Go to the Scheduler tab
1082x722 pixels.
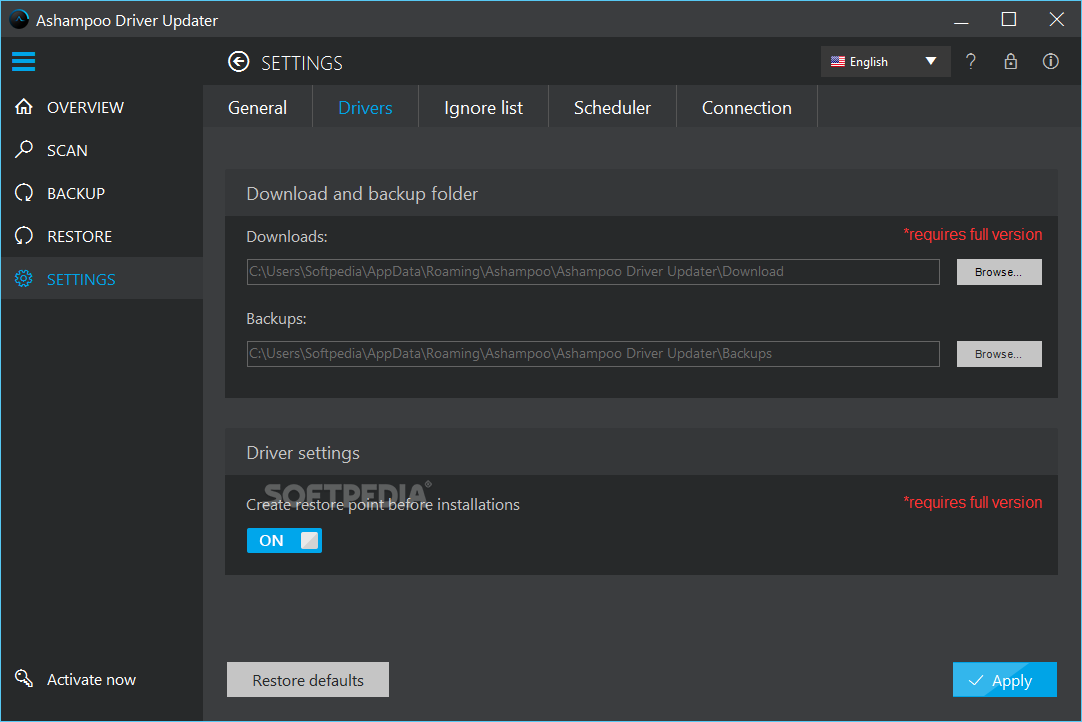[612, 108]
